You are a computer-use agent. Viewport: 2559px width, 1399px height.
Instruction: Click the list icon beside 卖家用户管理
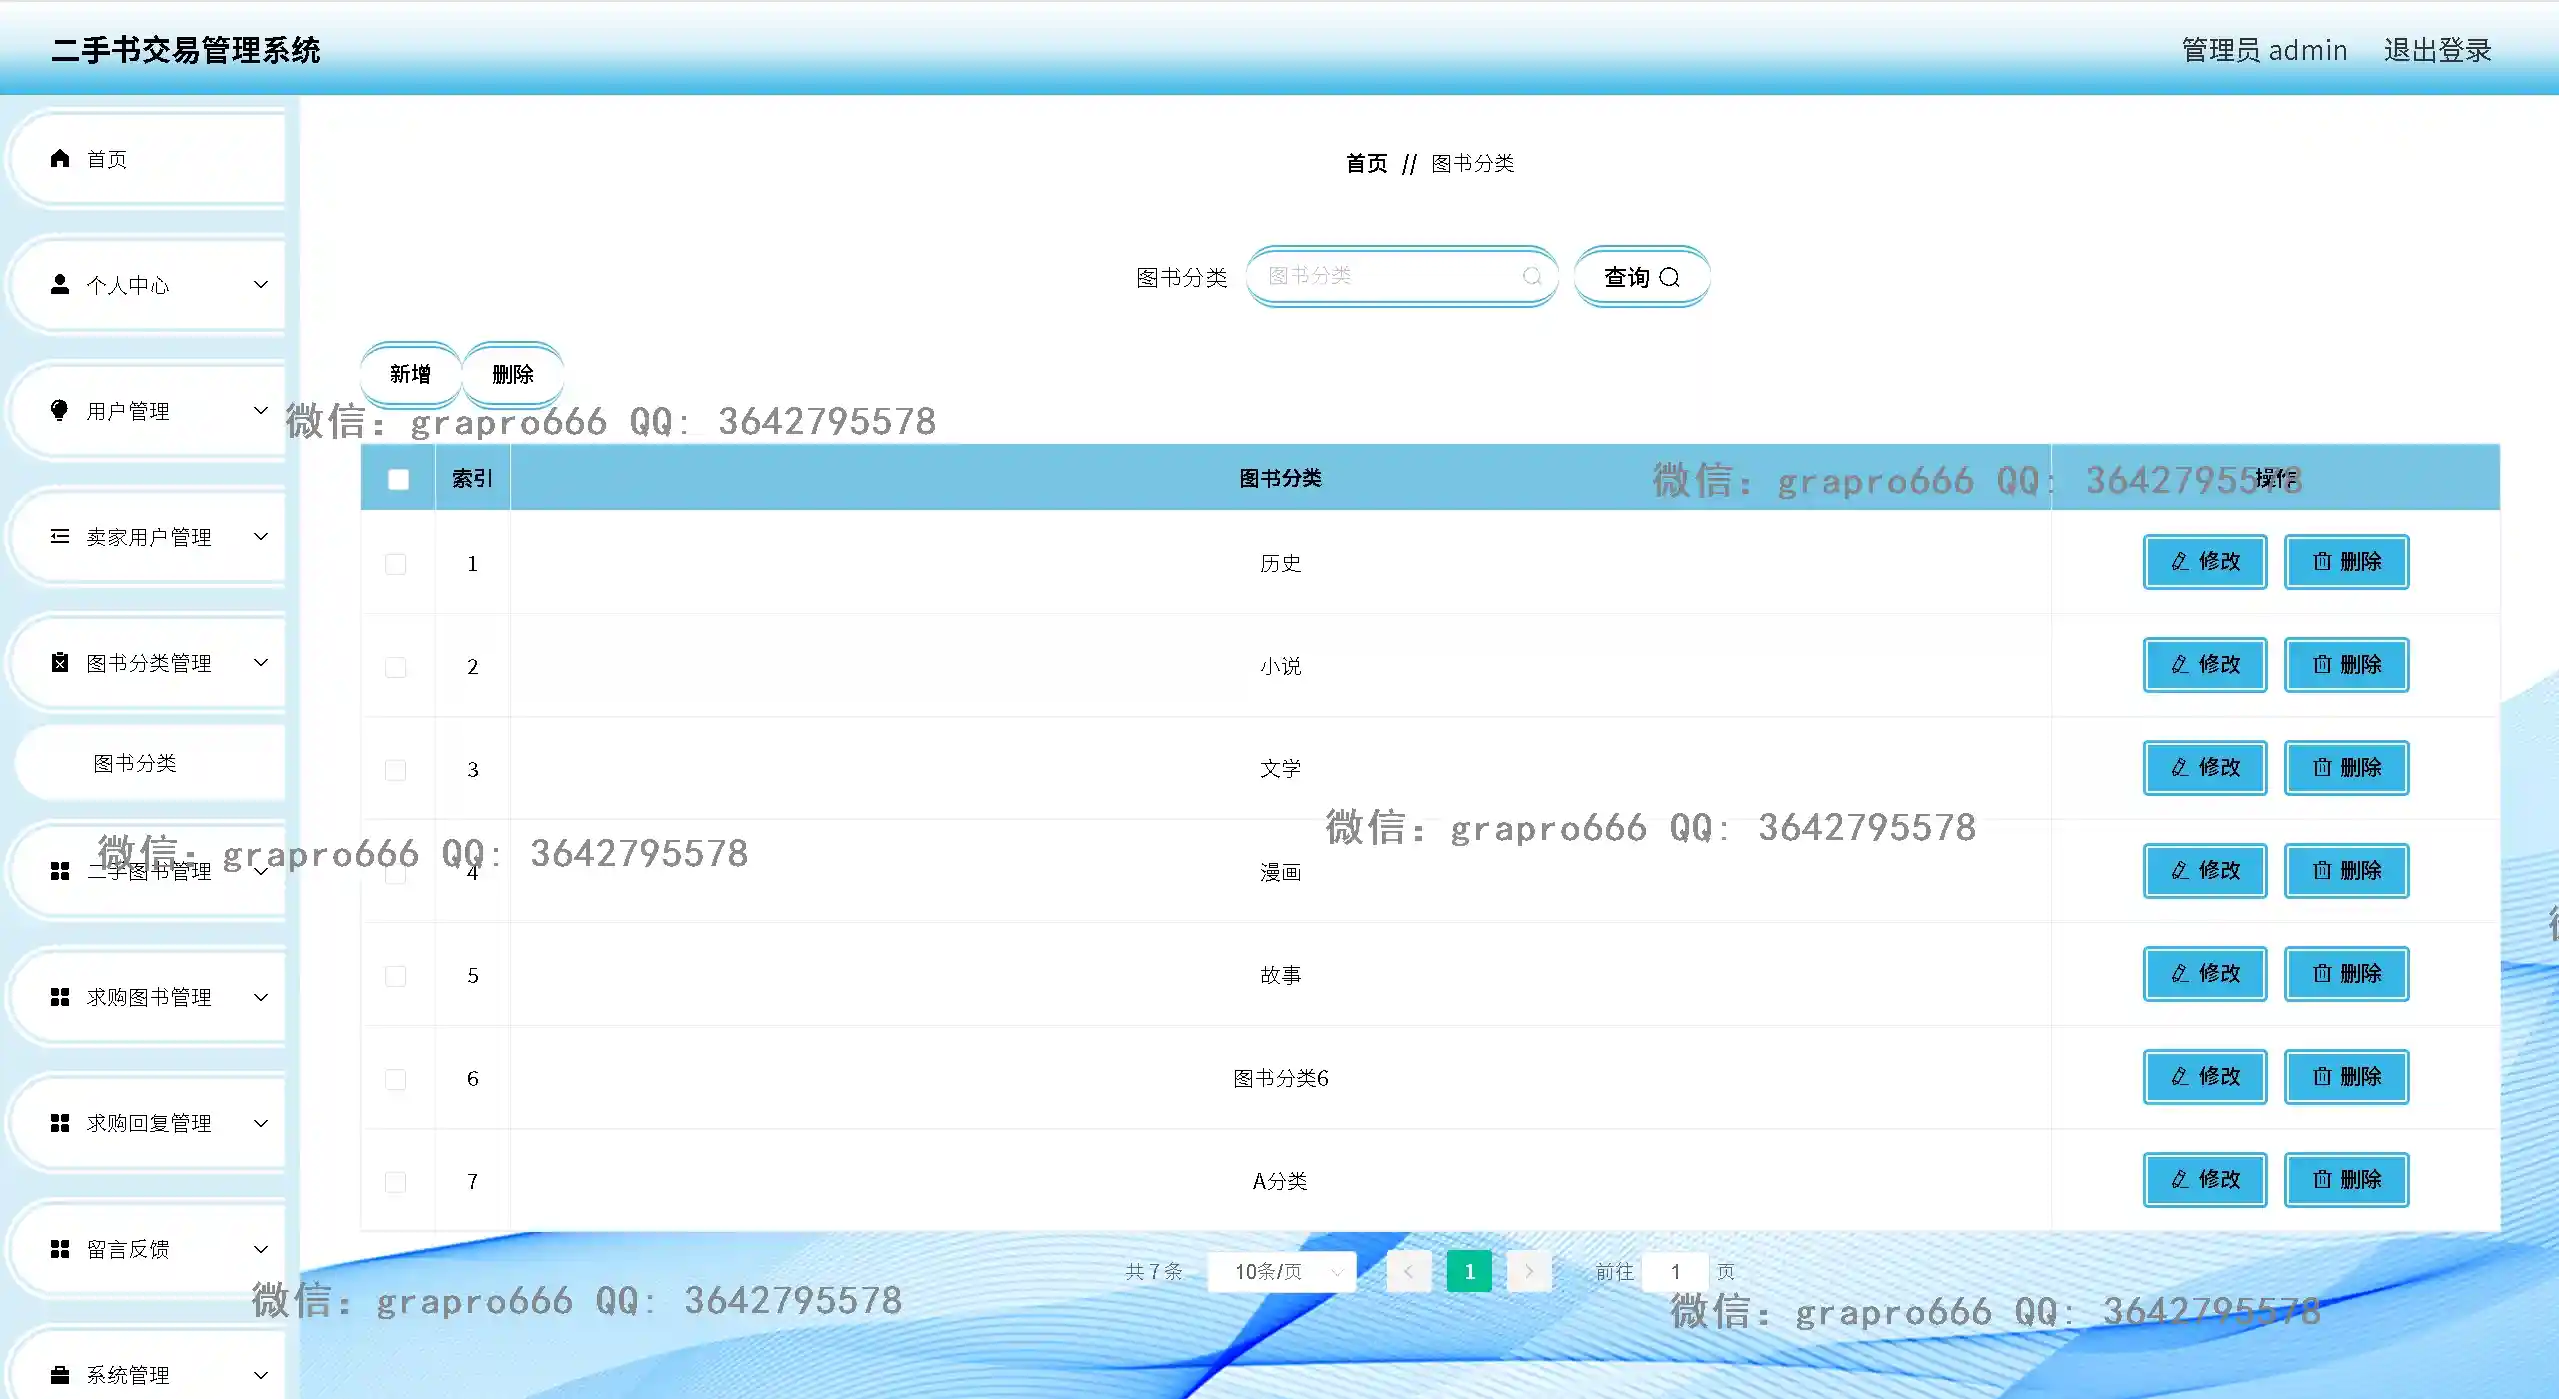60,537
